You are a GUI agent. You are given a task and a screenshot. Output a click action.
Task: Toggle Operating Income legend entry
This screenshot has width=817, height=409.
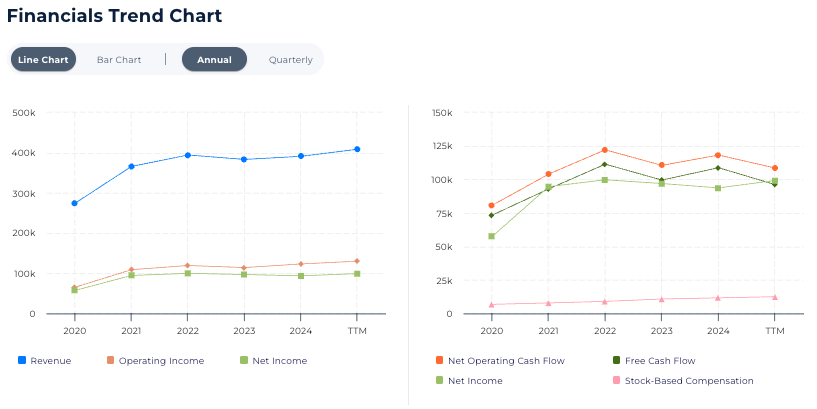click(x=161, y=361)
